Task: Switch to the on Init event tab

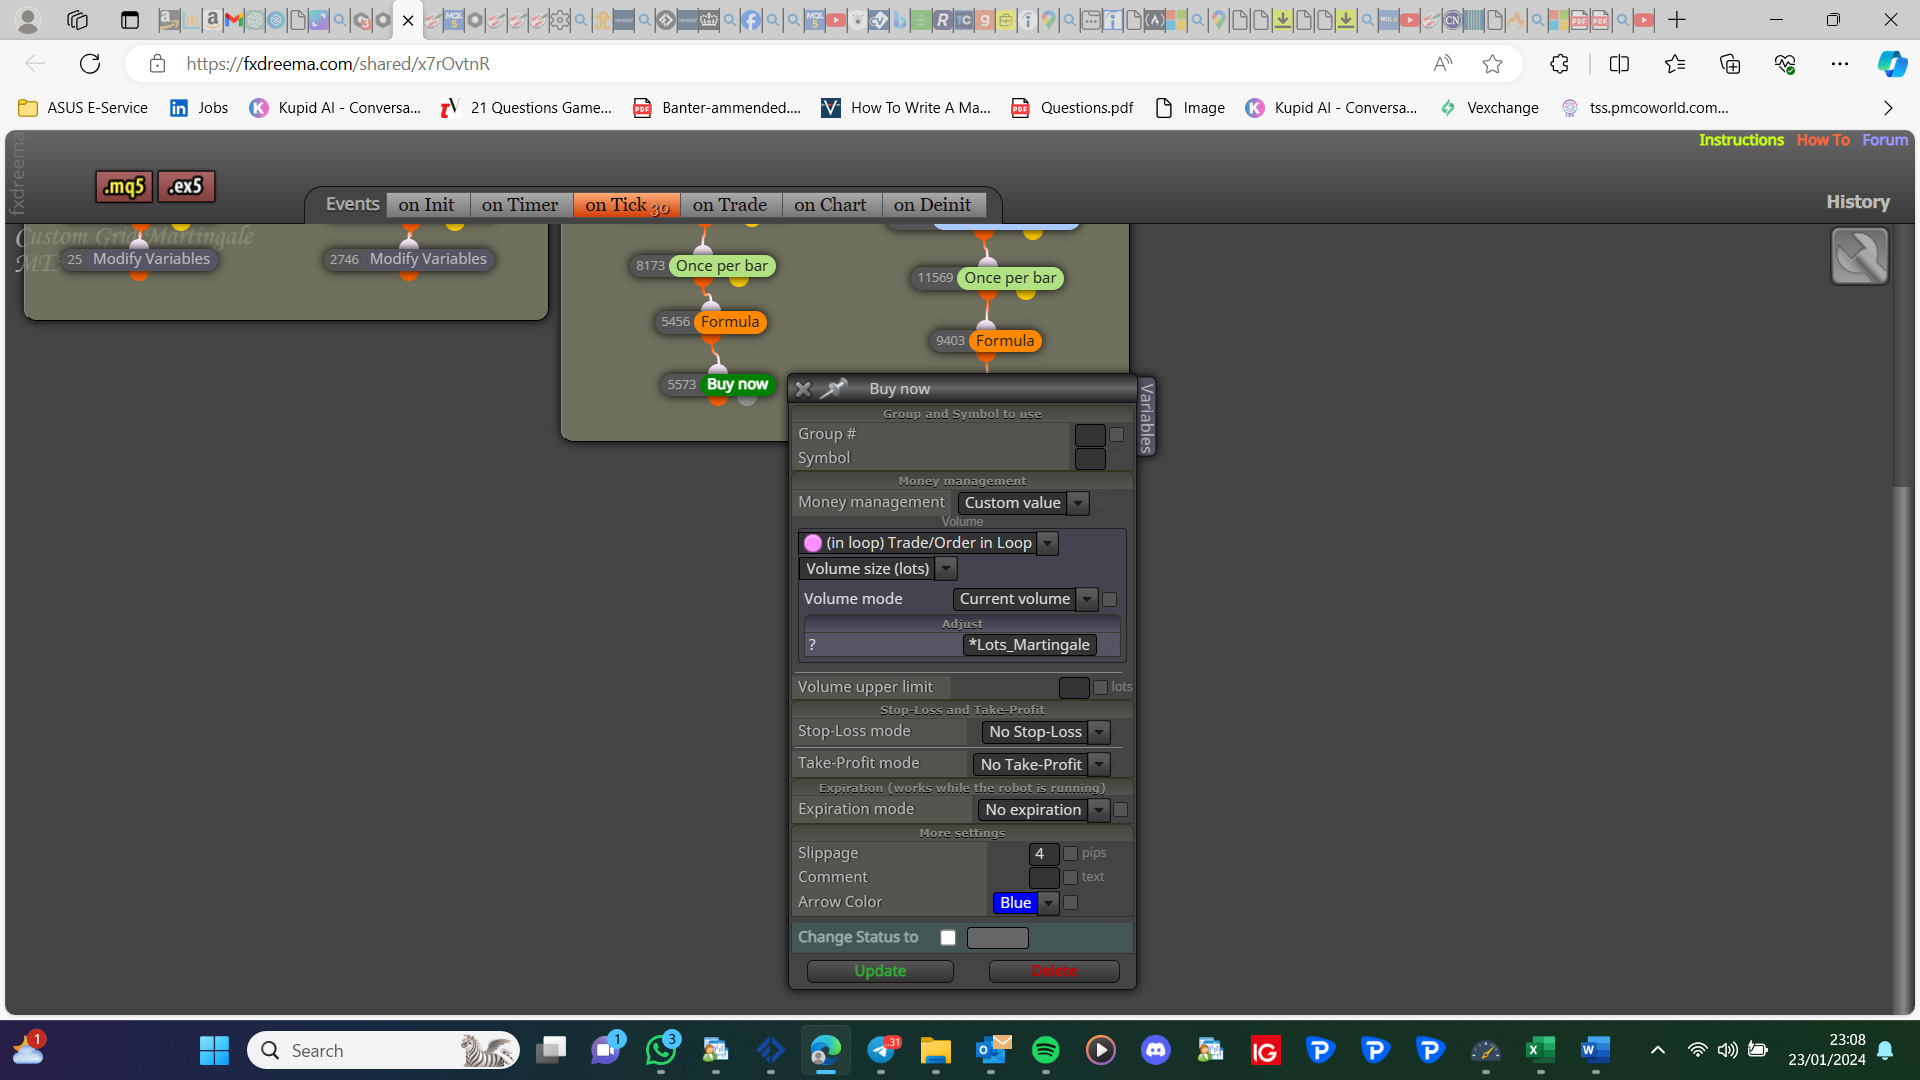Action: (426, 205)
